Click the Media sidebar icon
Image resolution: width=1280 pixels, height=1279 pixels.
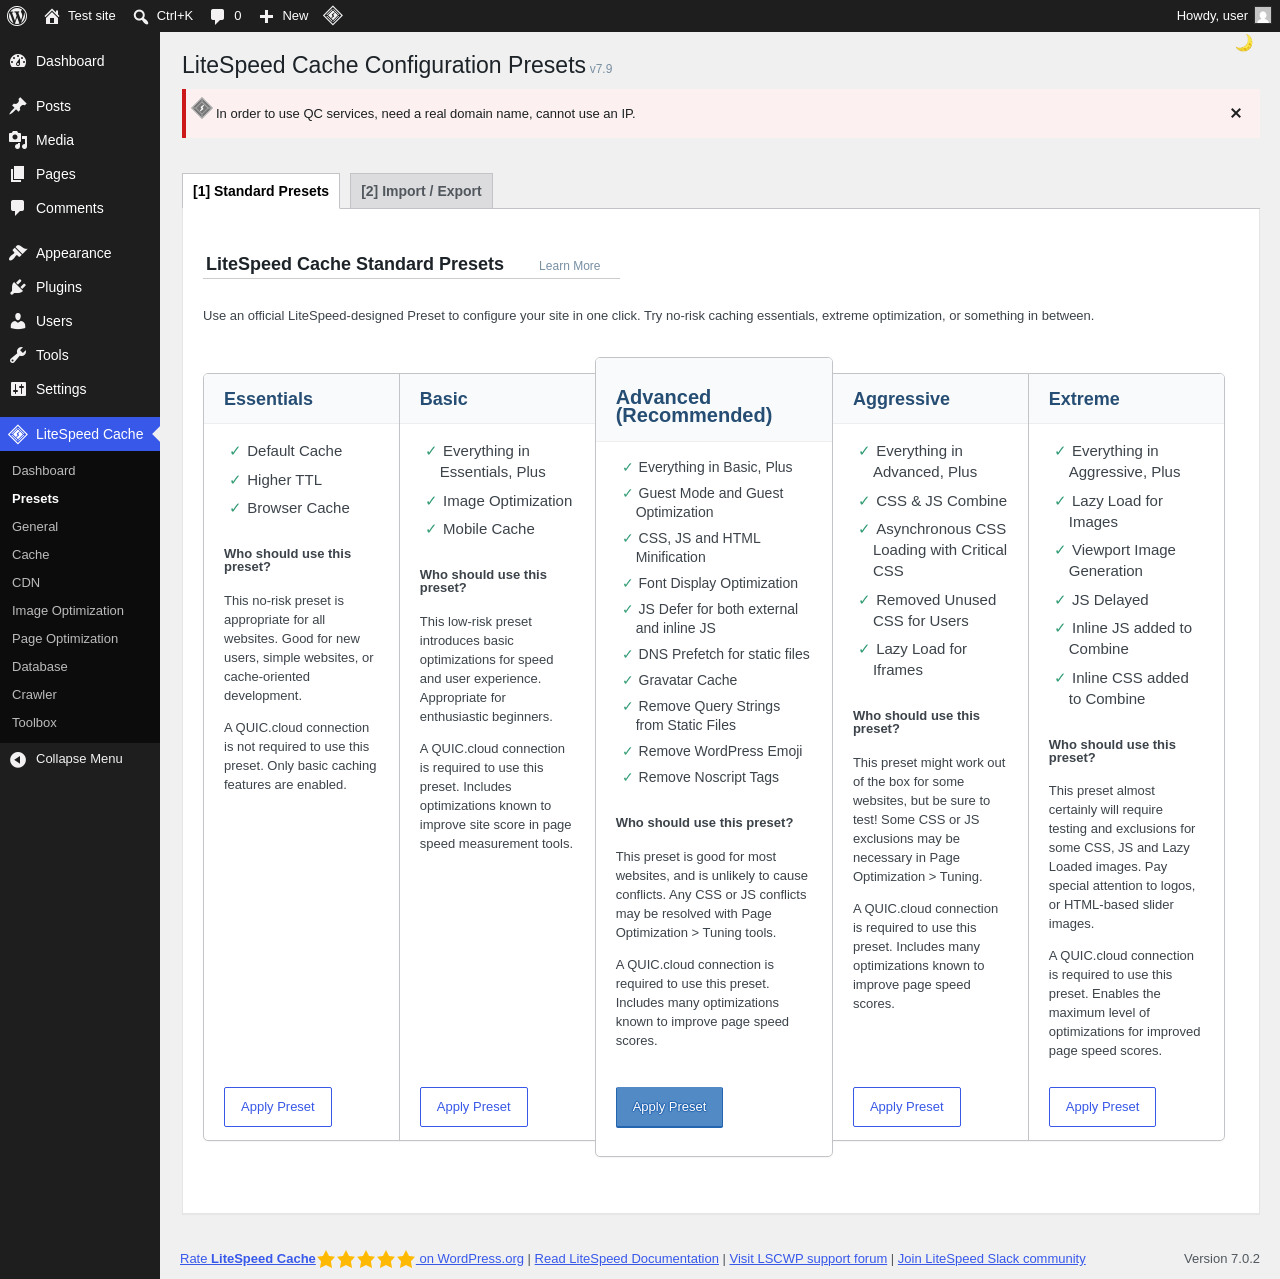[x=18, y=140]
